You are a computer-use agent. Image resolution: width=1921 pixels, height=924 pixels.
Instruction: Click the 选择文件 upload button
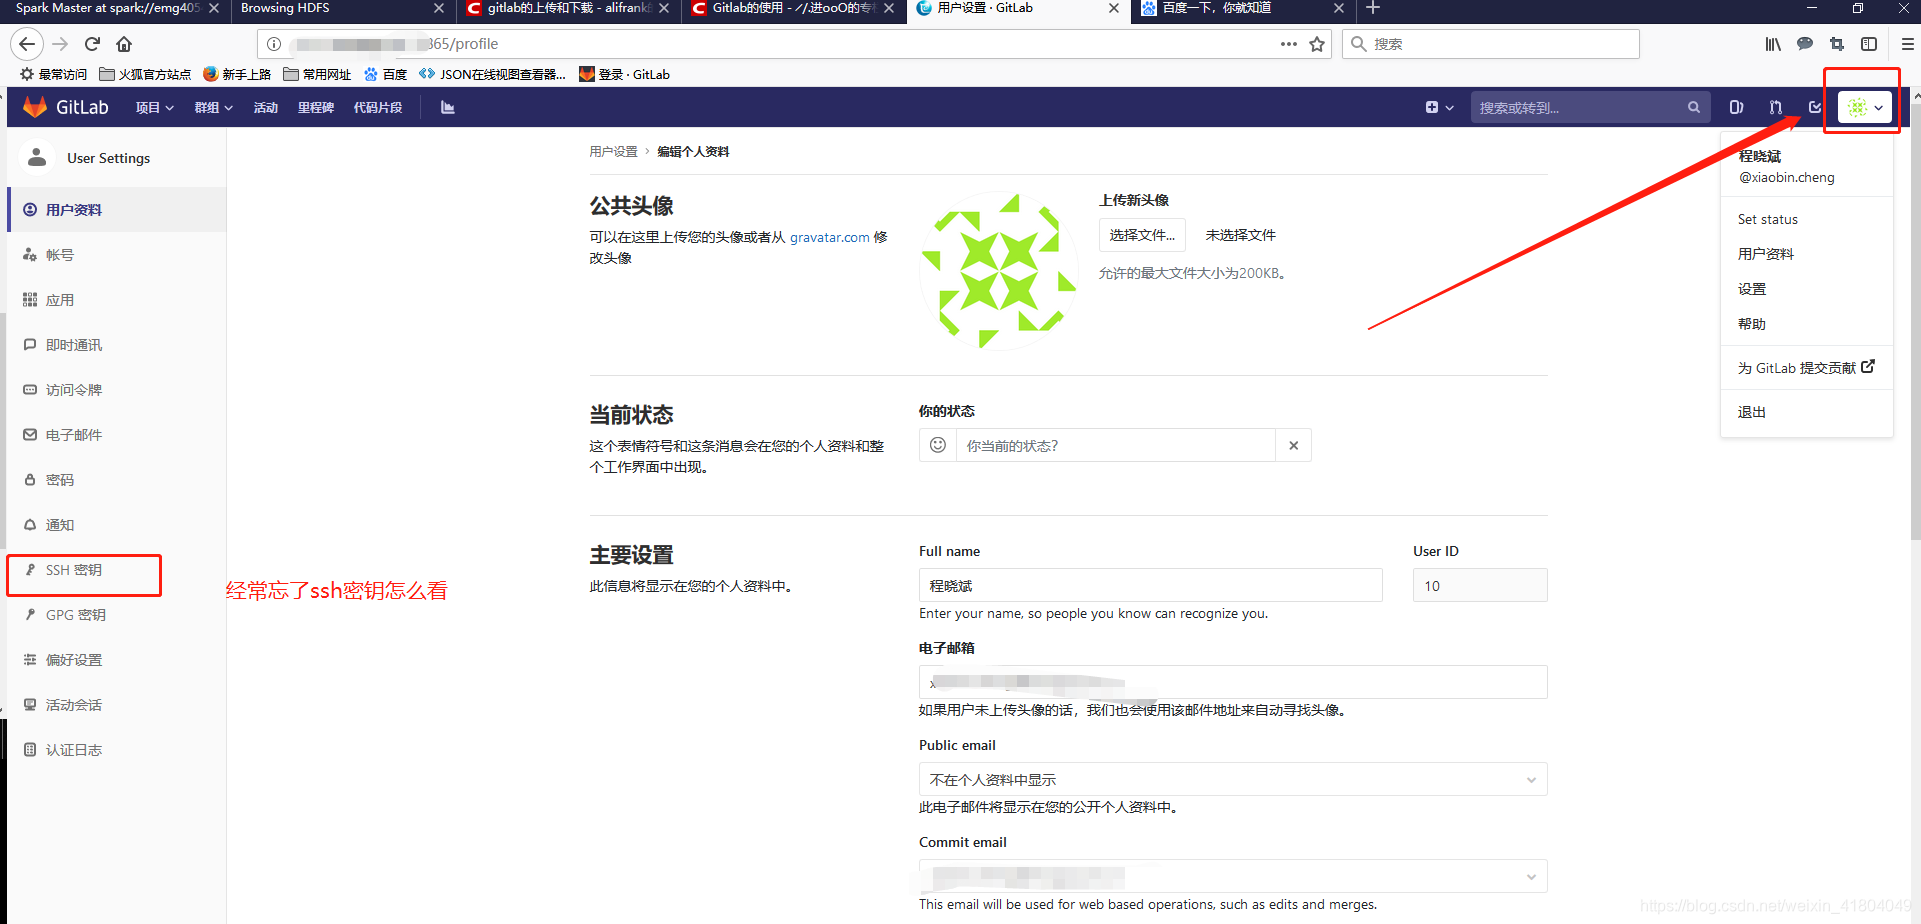pyautogui.click(x=1142, y=235)
